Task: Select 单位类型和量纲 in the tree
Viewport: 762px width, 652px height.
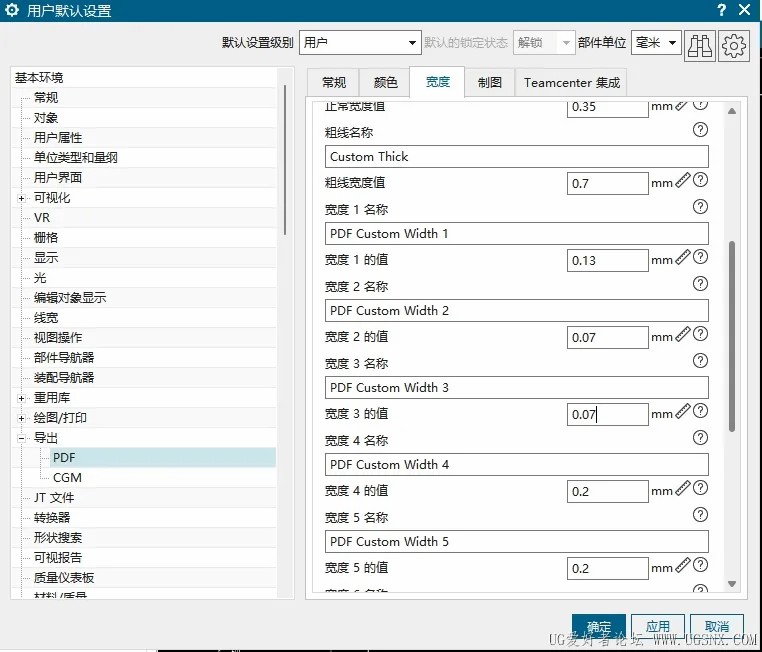Action: tap(75, 157)
